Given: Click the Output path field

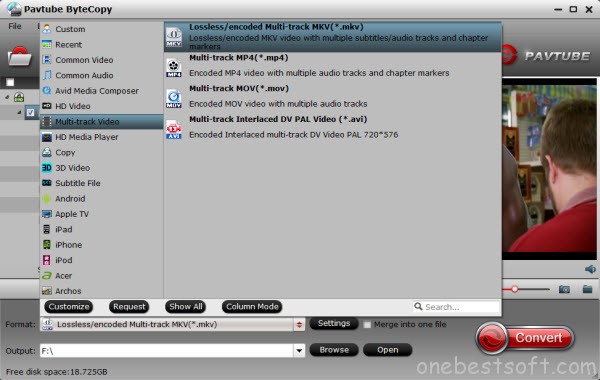Looking at the screenshot, I should [167, 350].
